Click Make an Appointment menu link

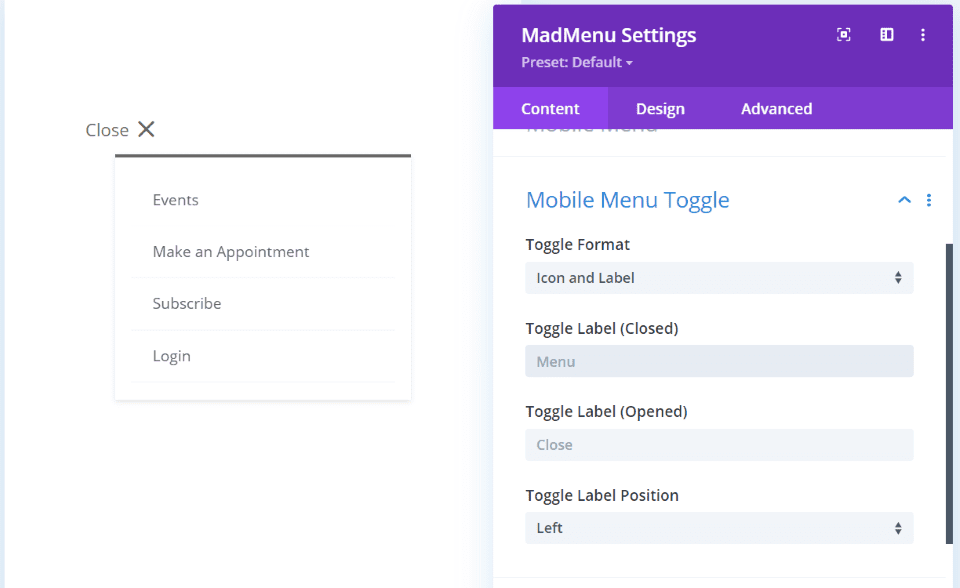[x=231, y=252]
